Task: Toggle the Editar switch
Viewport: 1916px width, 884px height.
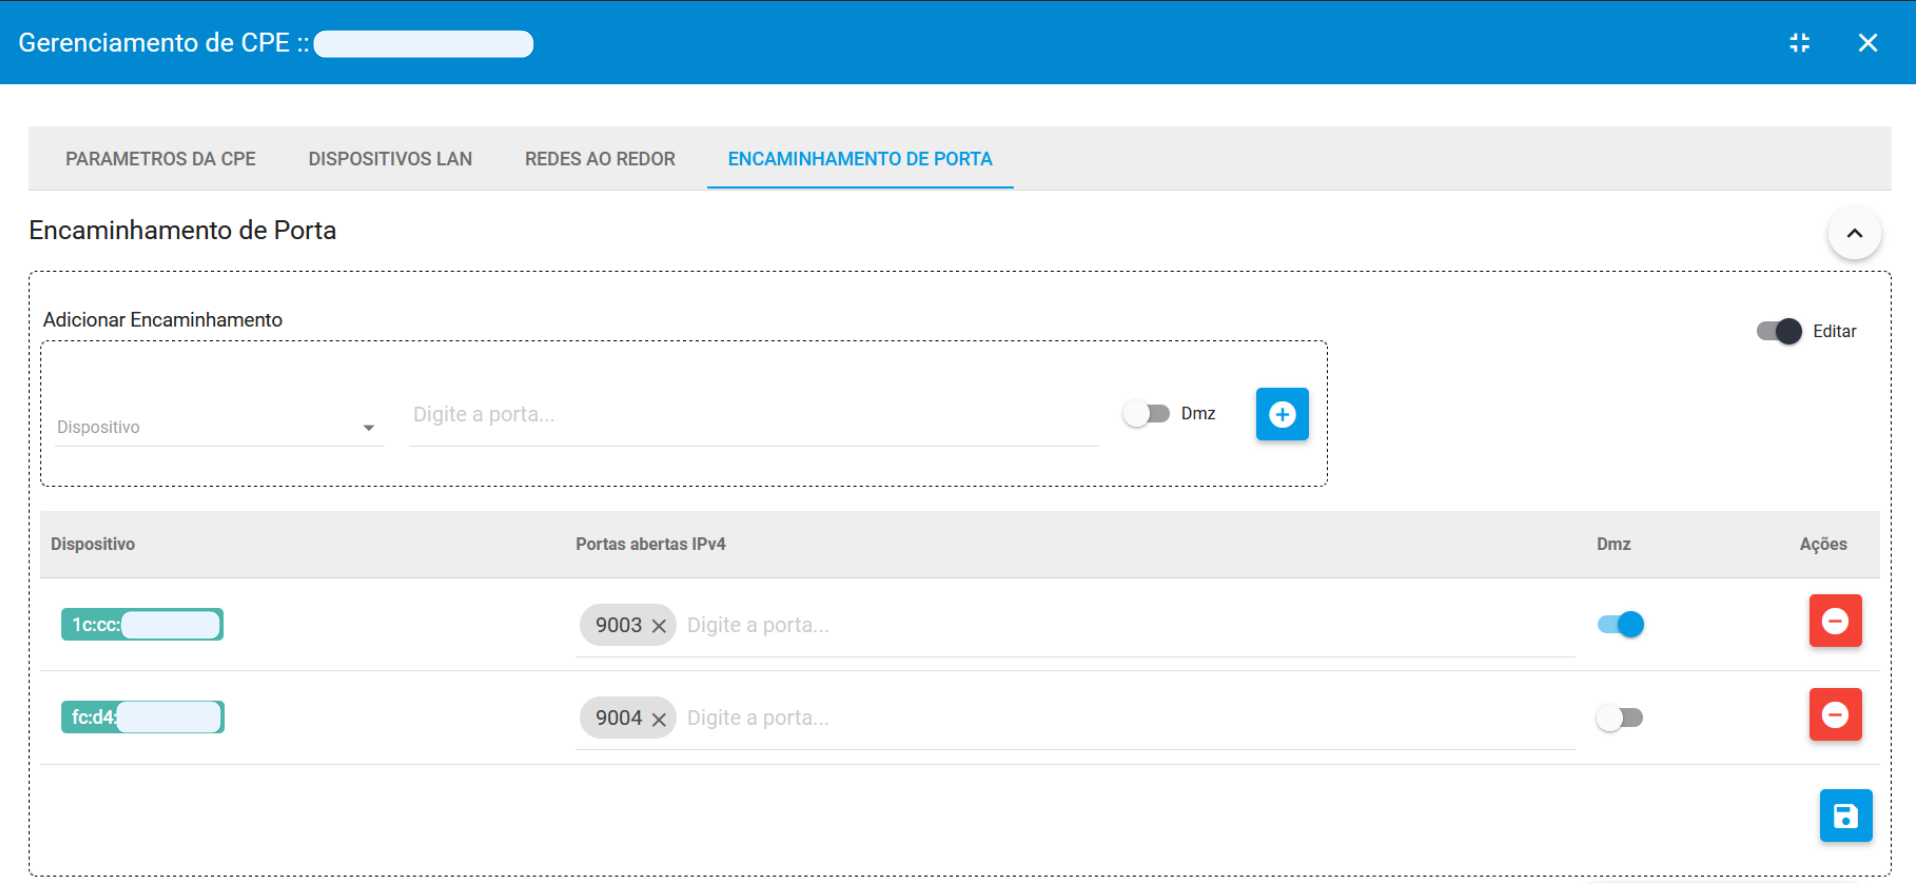Action: tap(1778, 331)
